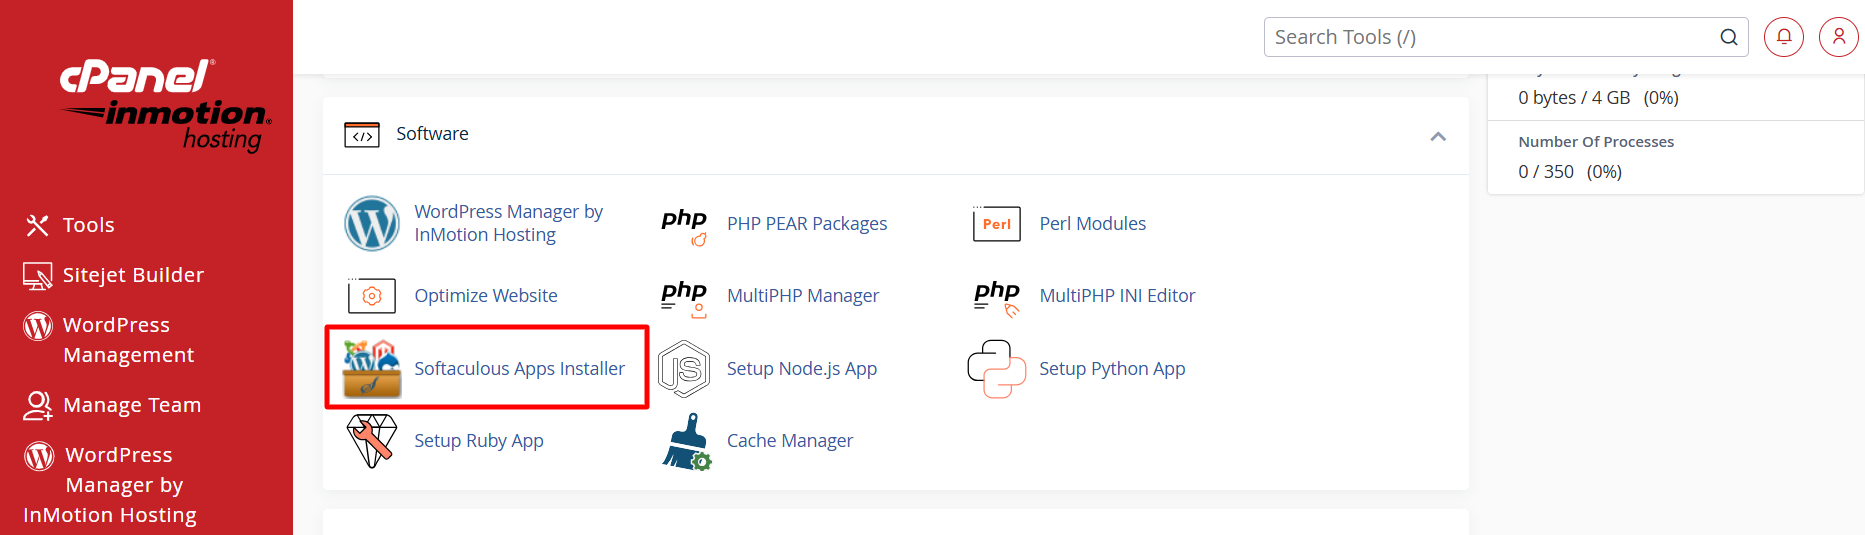Open MultiPHP Manager link

pyautogui.click(x=803, y=296)
